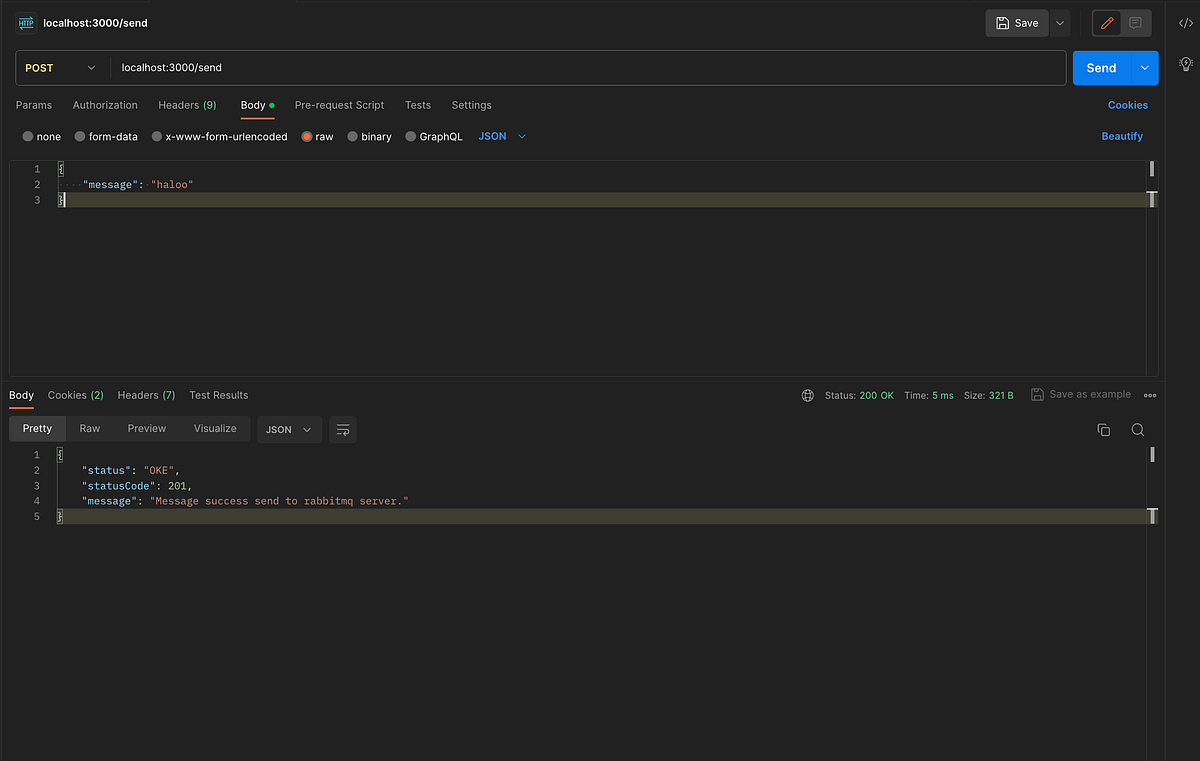Open the response Cookies (2) tab
This screenshot has height=761, width=1200.
click(x=75, y=395)
